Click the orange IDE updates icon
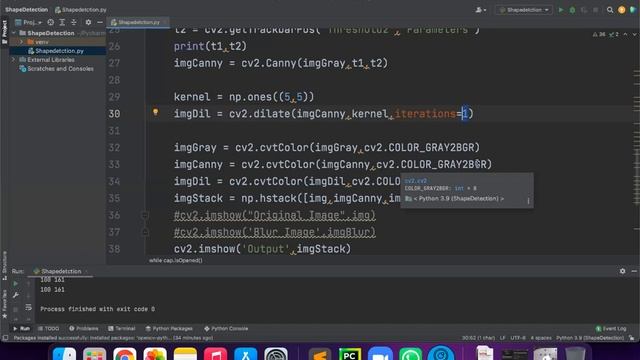The height and width of the screenshot is (360, 640). [x=622, y=10]
